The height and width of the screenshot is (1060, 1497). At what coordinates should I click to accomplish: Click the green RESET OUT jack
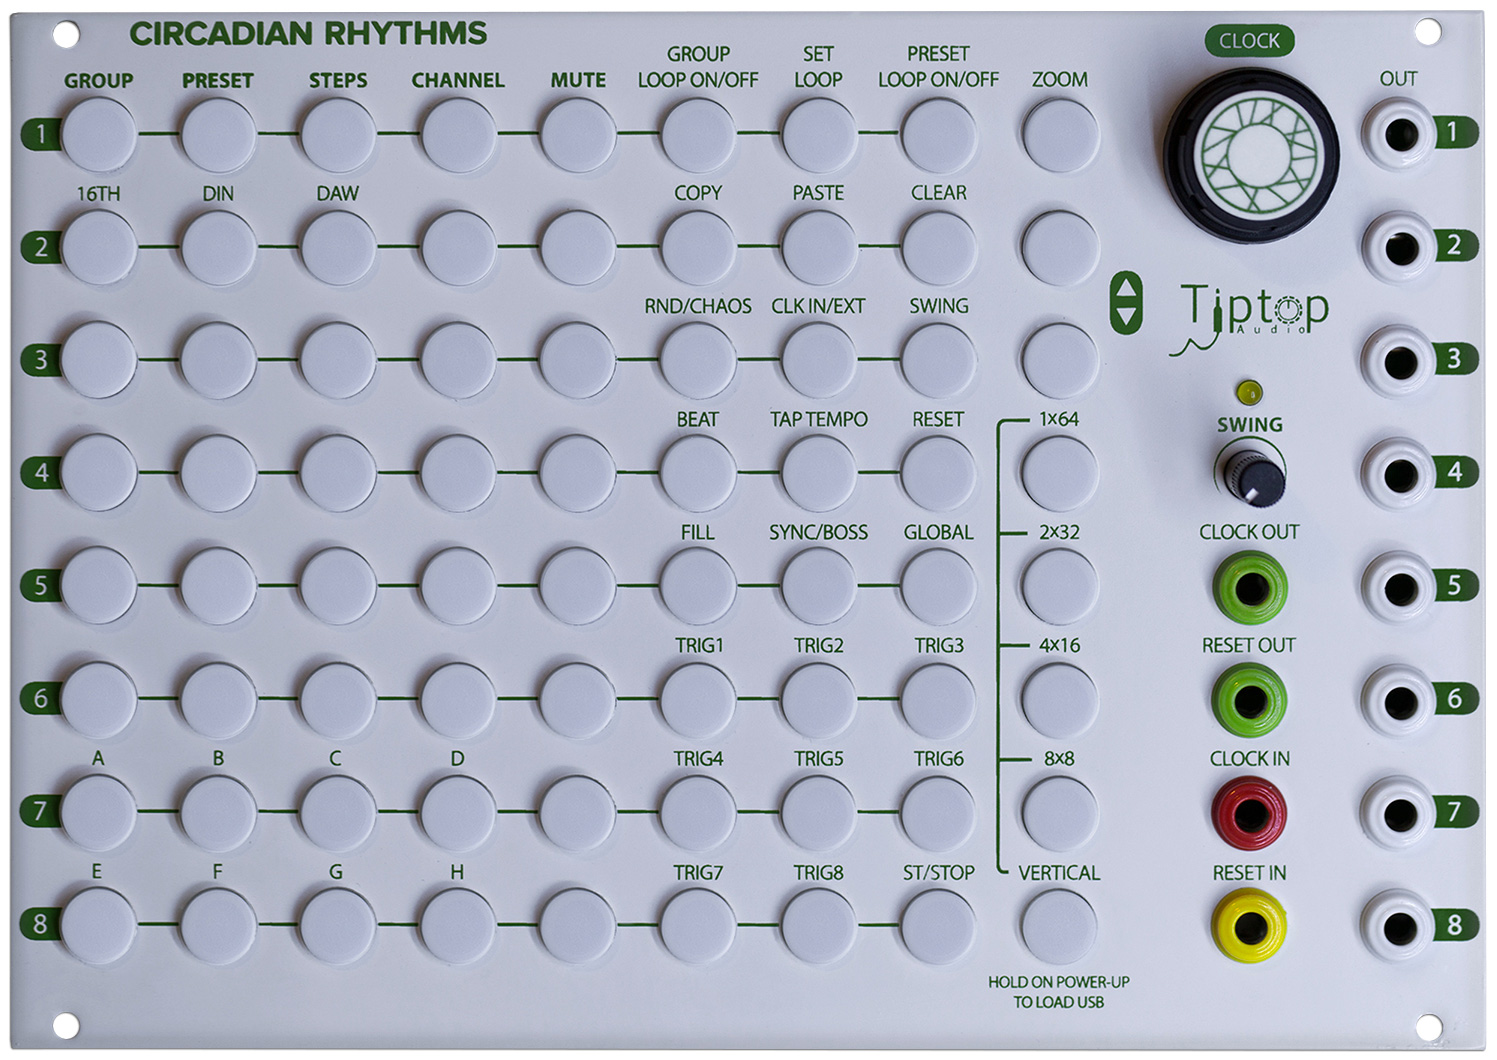(x=1249, y=701)
